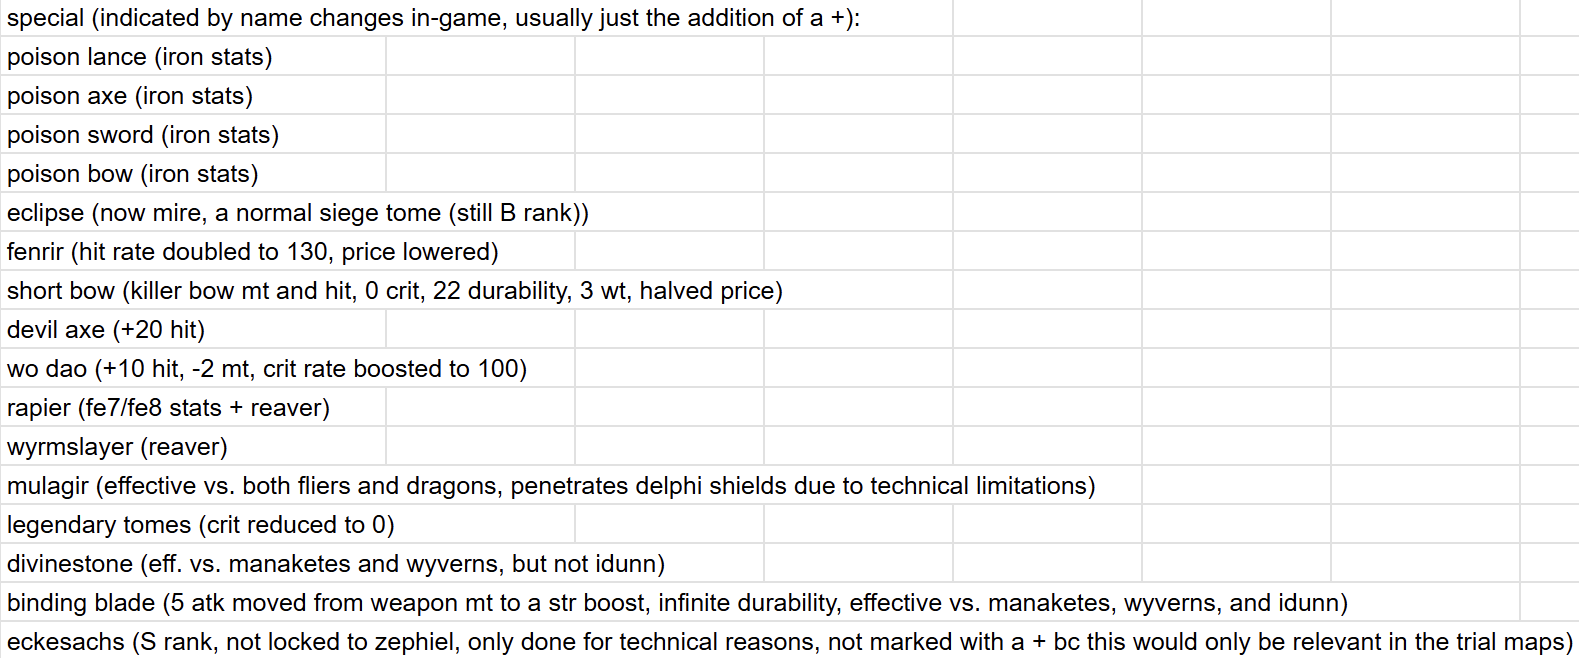Click empty cell right of wyrmslayer (reaver)
The image size is (1579, 658).
(480, 447)
